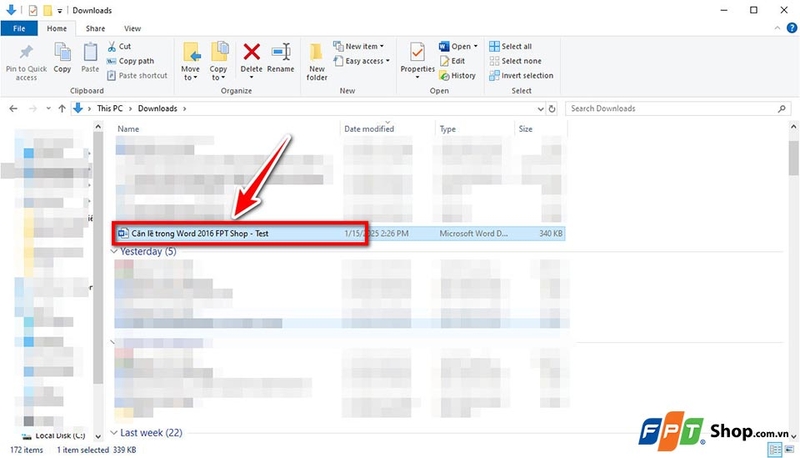Click the navigation pane scrollbar
The height and width of the screenshot is (458, 800).
point(98,258)
